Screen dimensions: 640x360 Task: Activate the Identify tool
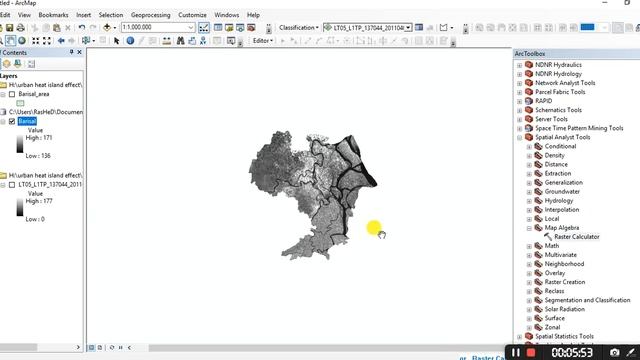tap(130, 41)
